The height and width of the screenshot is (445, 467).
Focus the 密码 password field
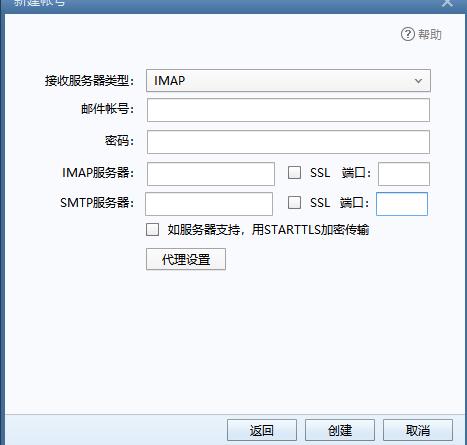pos(288,142)
